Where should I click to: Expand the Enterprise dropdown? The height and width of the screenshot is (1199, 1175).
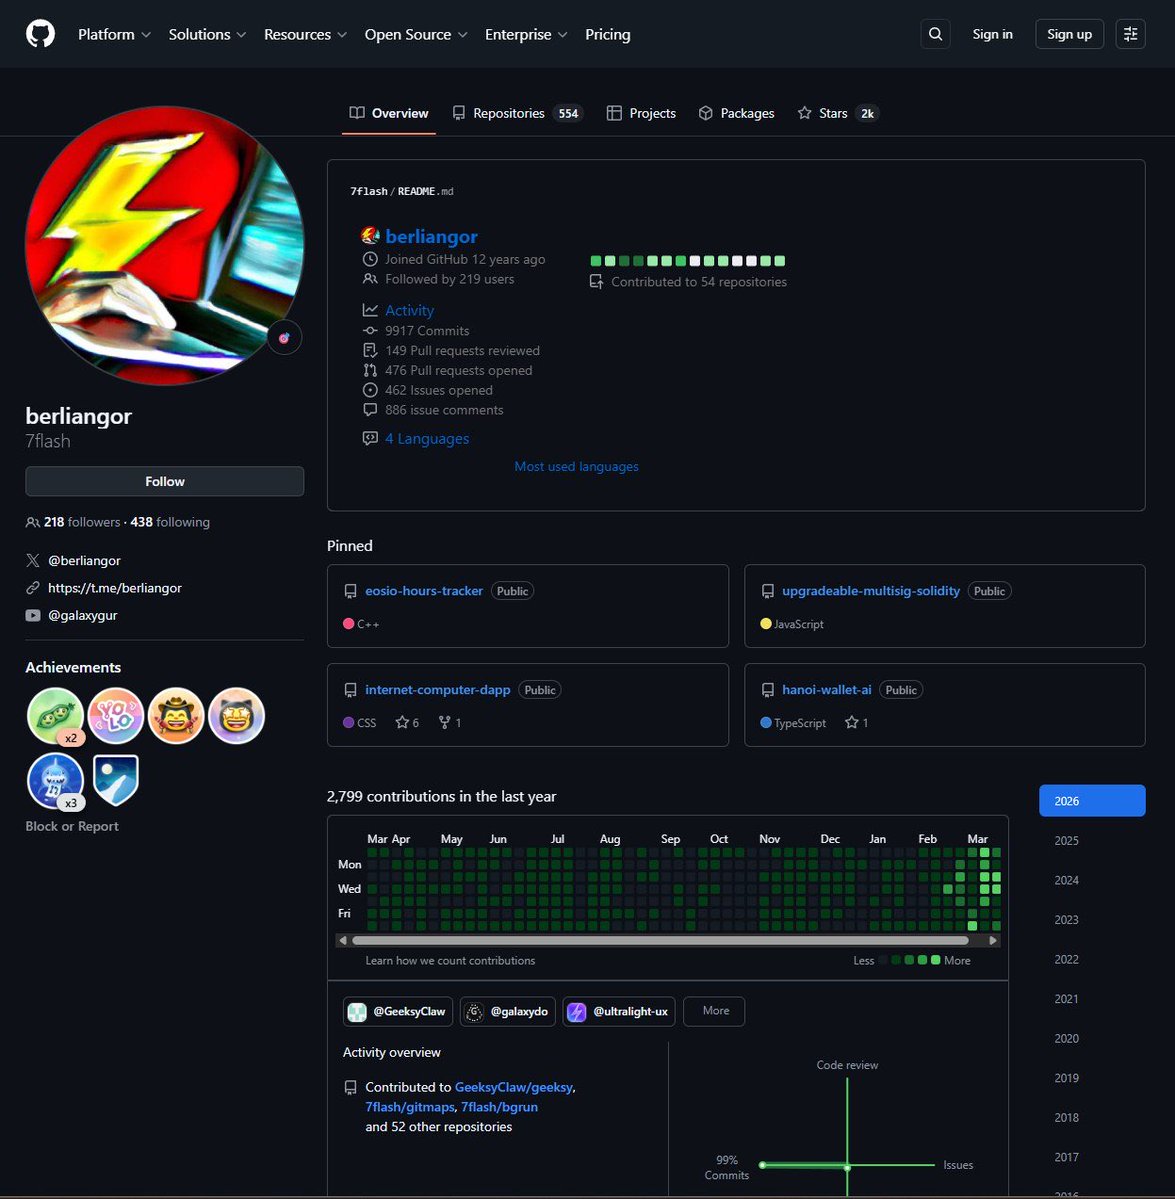(526, 34)
